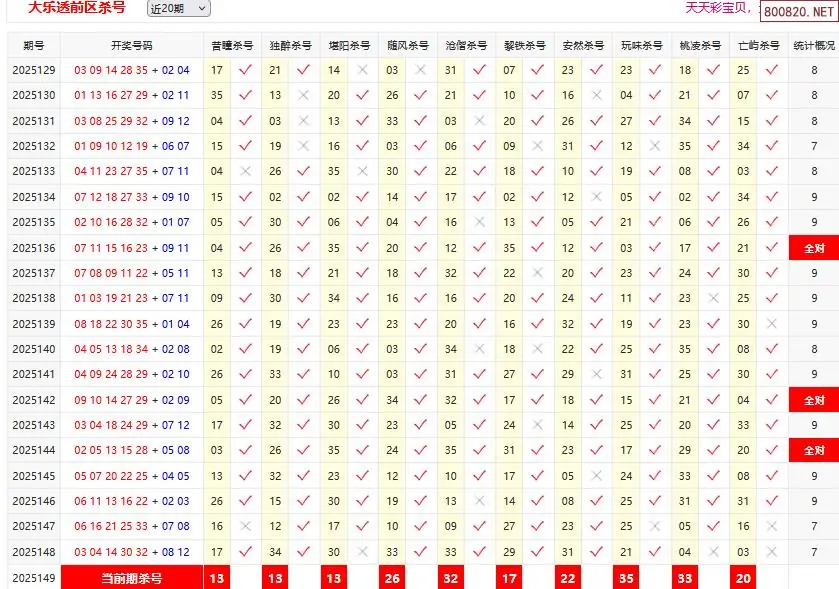
Task: Click the red 全对 badge in row 2025144
Action: tap(814, 451)
